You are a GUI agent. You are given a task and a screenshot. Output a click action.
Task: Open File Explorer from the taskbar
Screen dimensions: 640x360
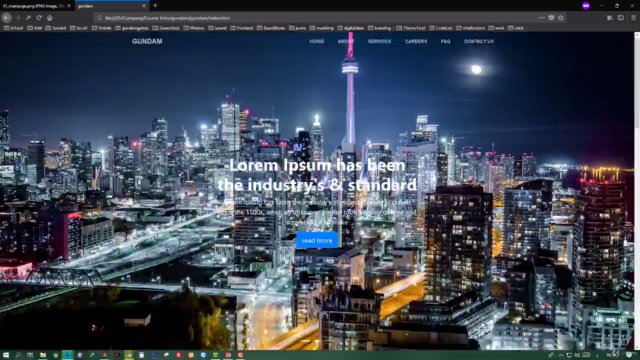click(42, 355)
